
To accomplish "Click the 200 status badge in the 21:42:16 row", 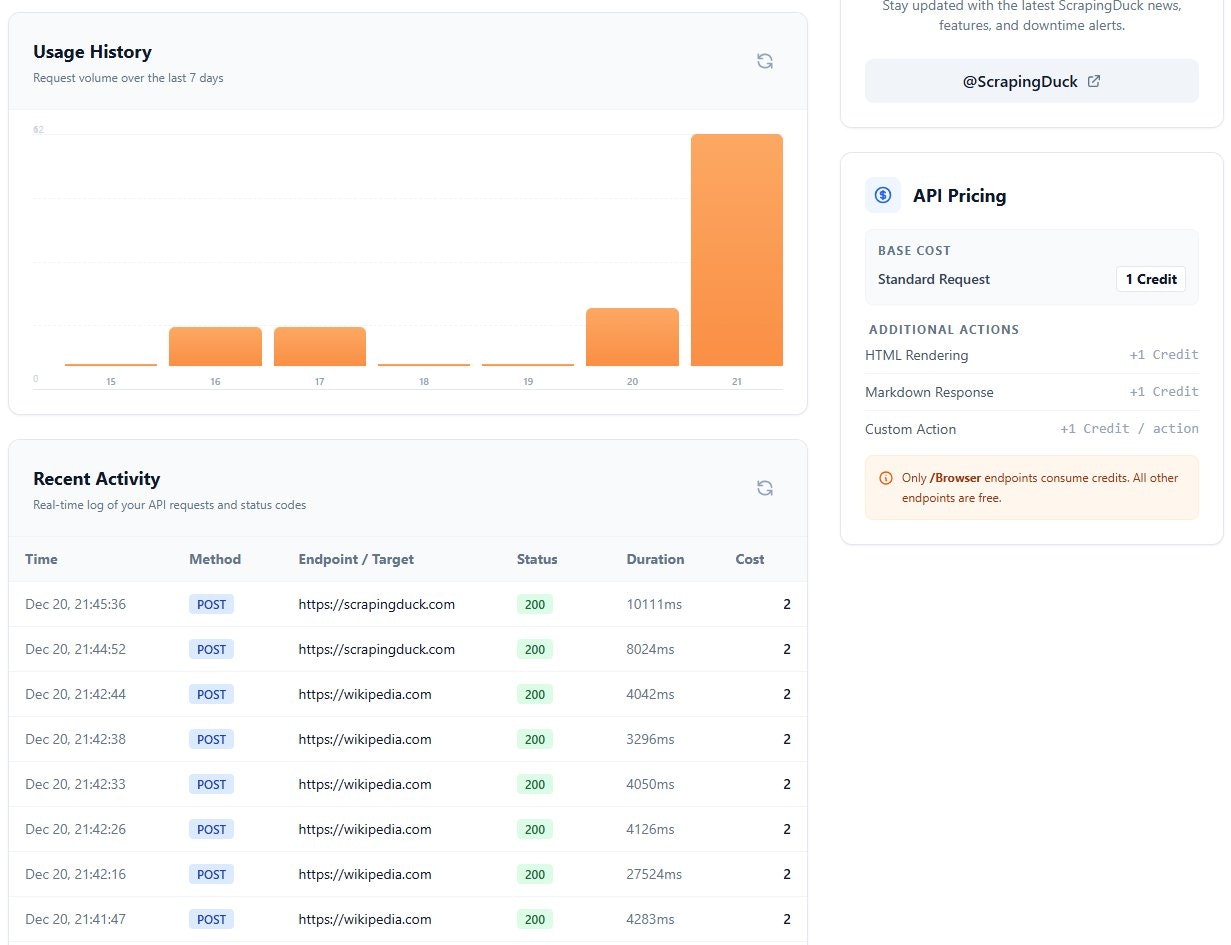I will [x=535, y=874].
